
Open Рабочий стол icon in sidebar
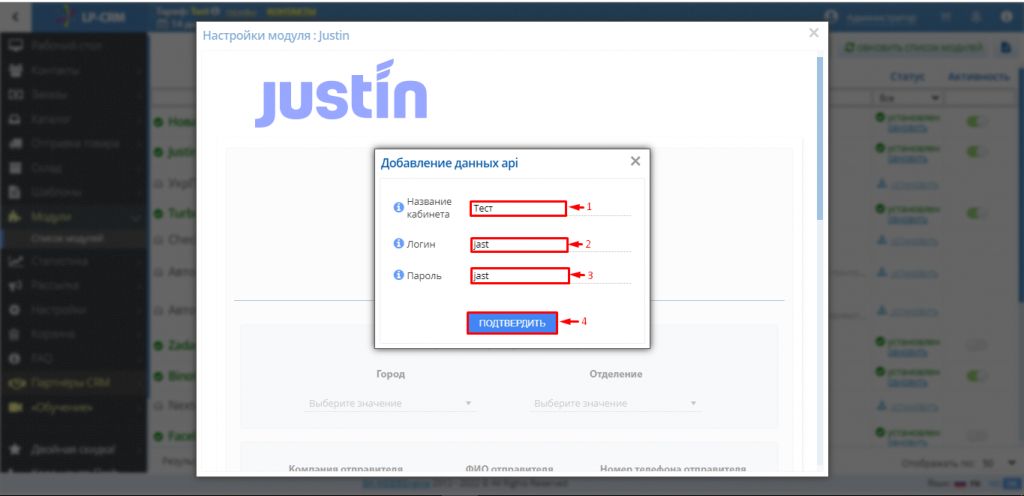tap(16, 46)
